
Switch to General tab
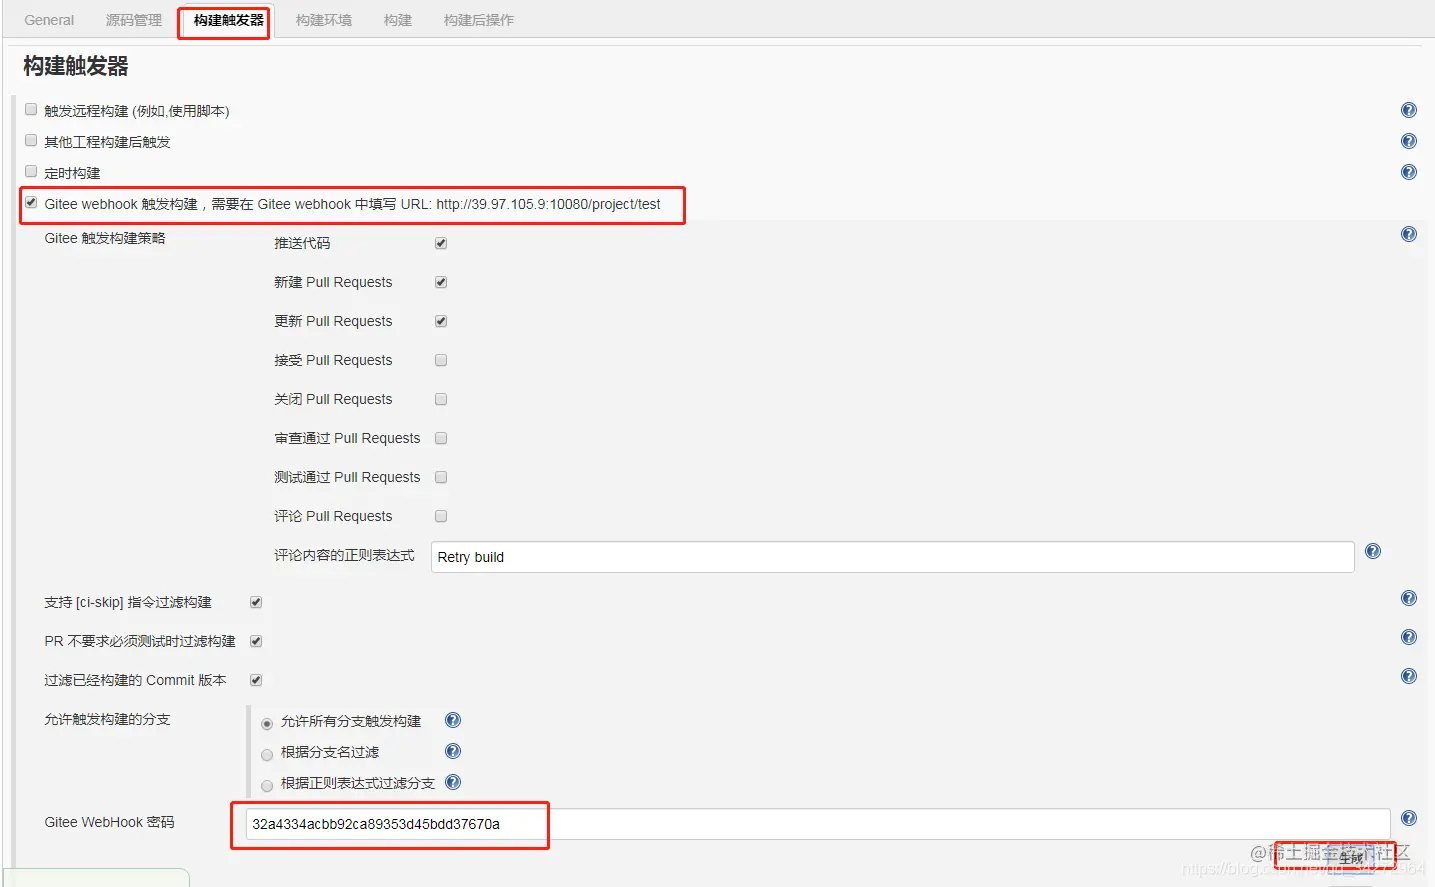coord(49,20)
